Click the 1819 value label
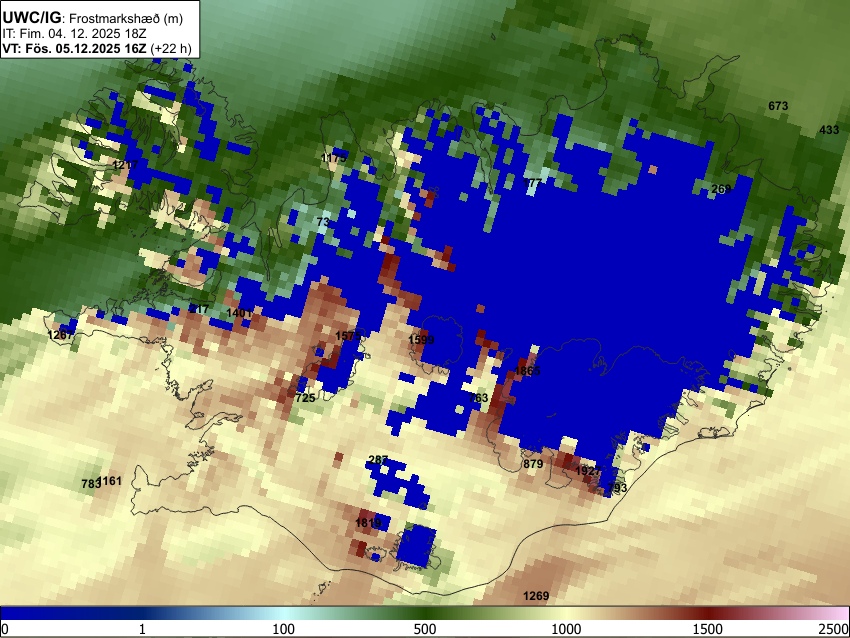 click(x=368, y=523)
